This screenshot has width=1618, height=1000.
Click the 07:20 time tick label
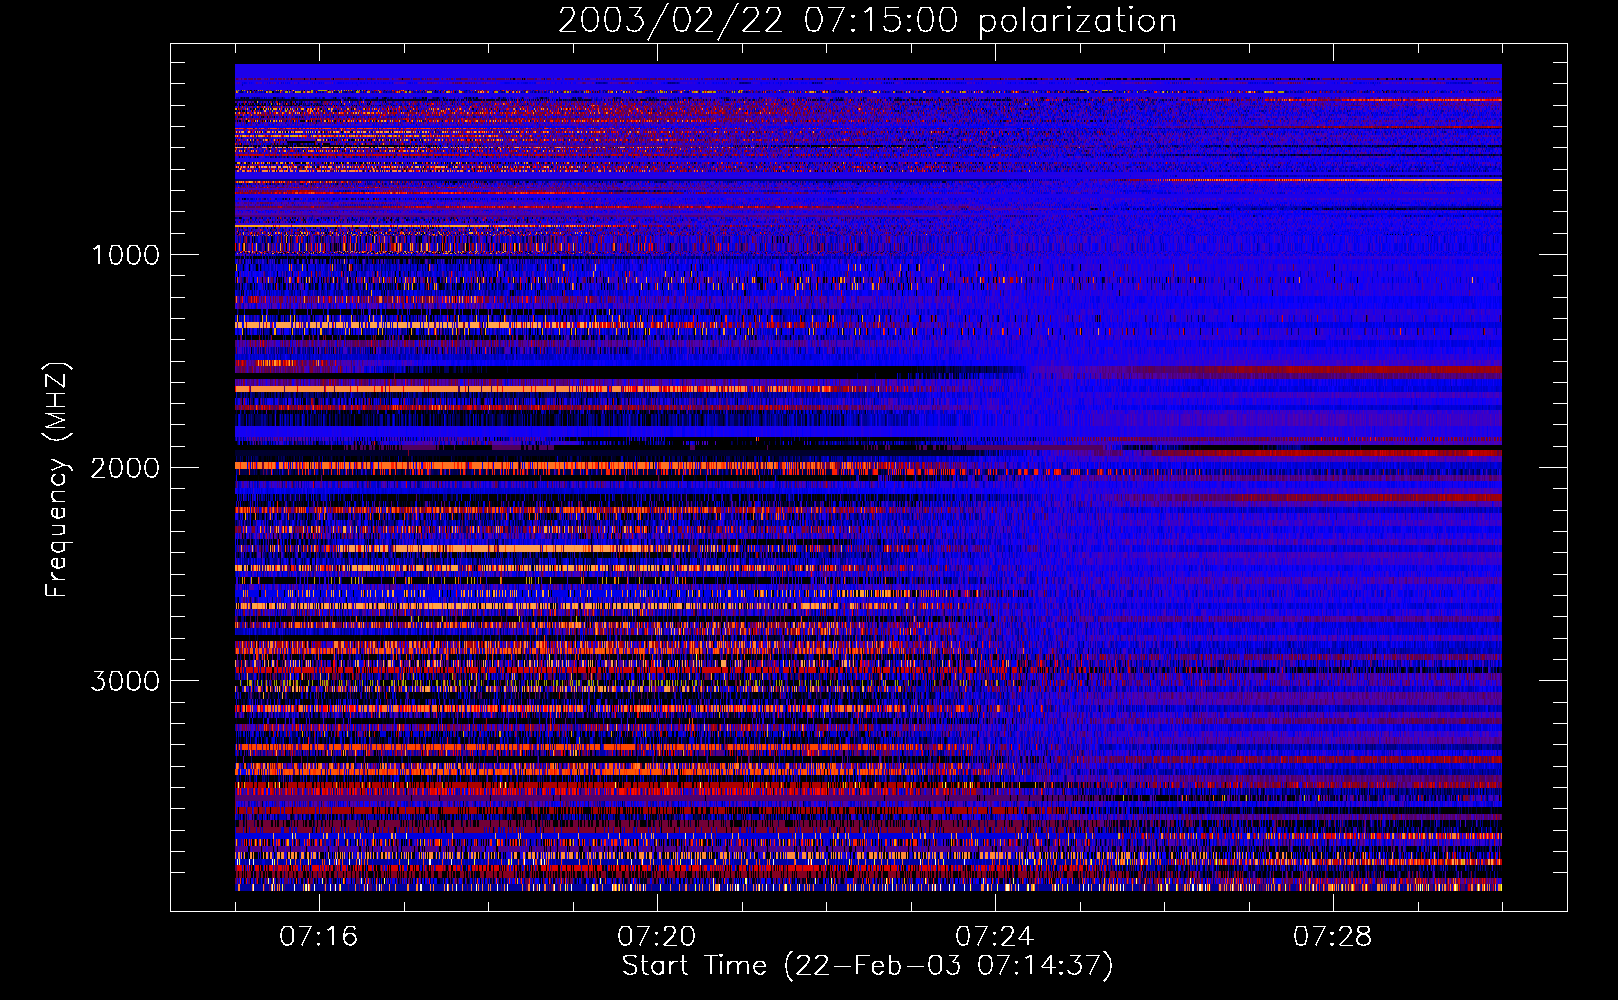[657, 937]
